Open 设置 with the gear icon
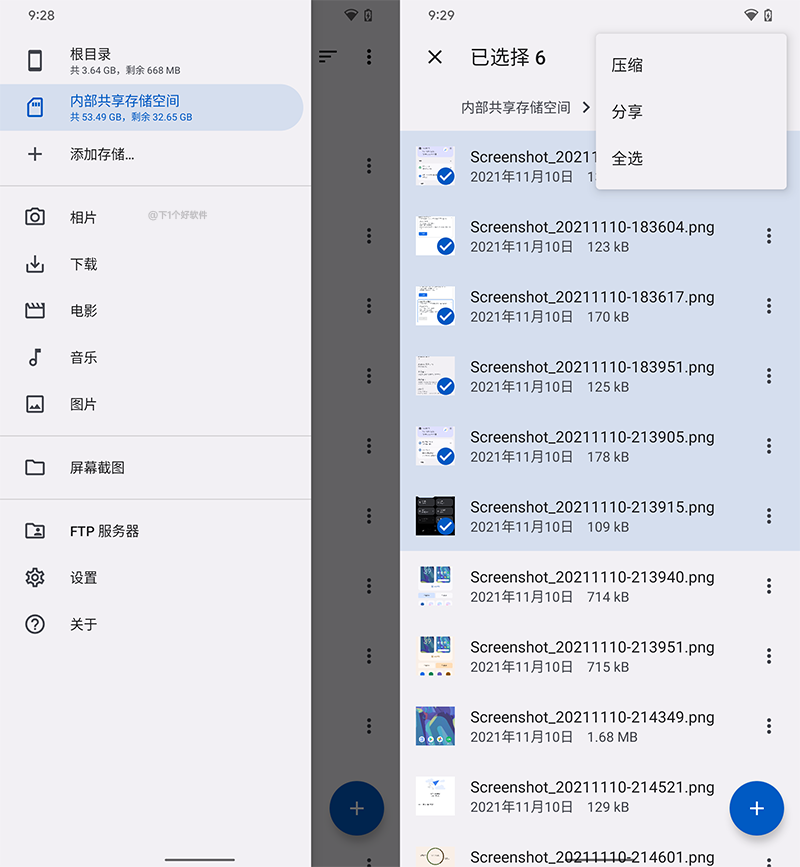 tap(35, 577)
